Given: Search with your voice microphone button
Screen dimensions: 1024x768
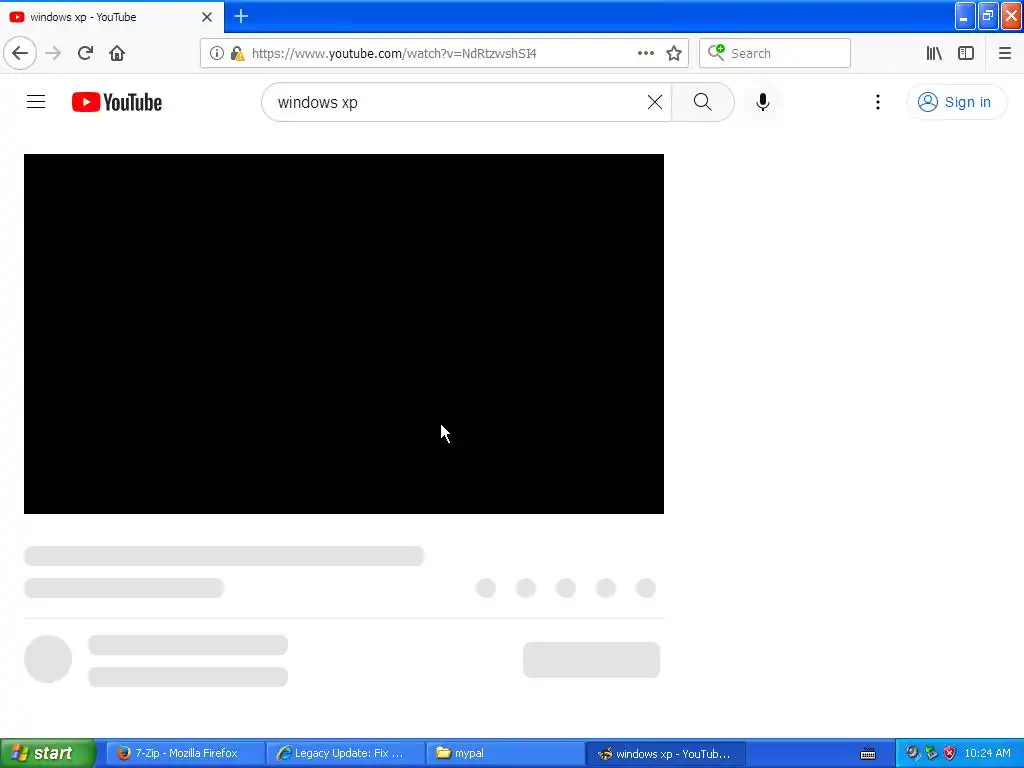Looking at the screenshot, I should click(762, 102).
